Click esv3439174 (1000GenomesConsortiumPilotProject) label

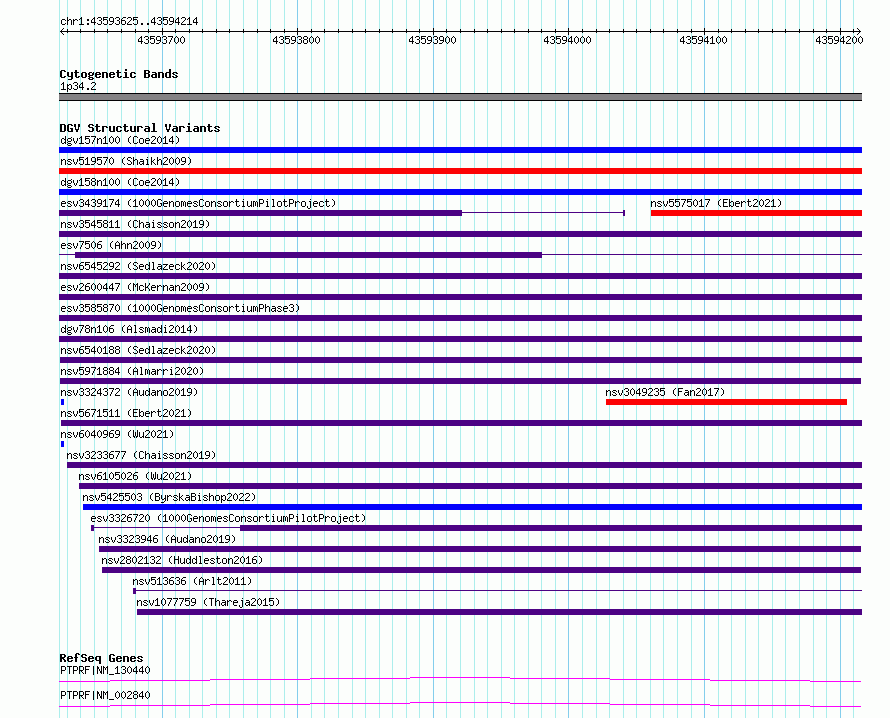(x=198, y=203)
